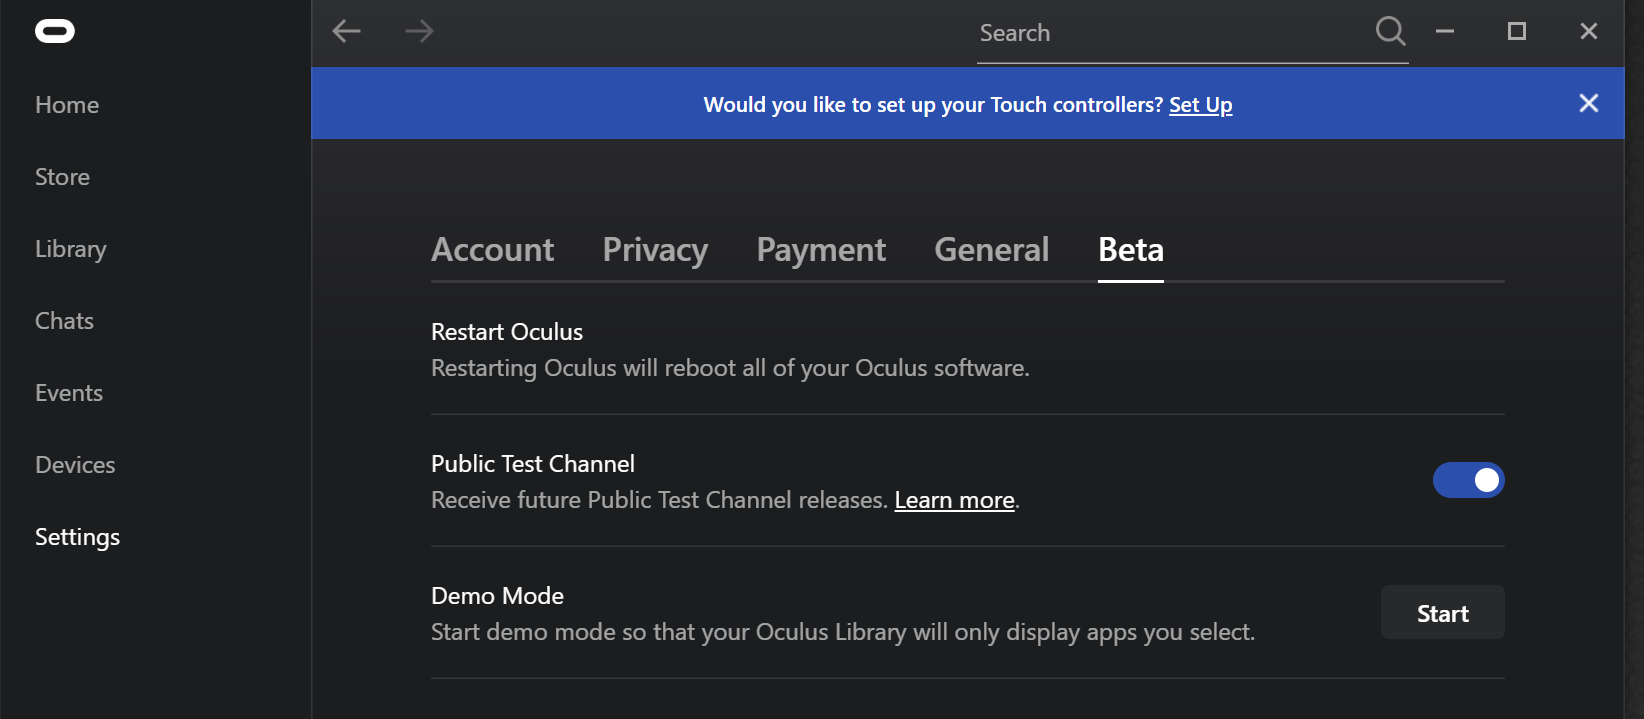The width and height of the screenshot is (1644, 719).
Task: Minimize the Oculus window
Action: point(1445,32)
